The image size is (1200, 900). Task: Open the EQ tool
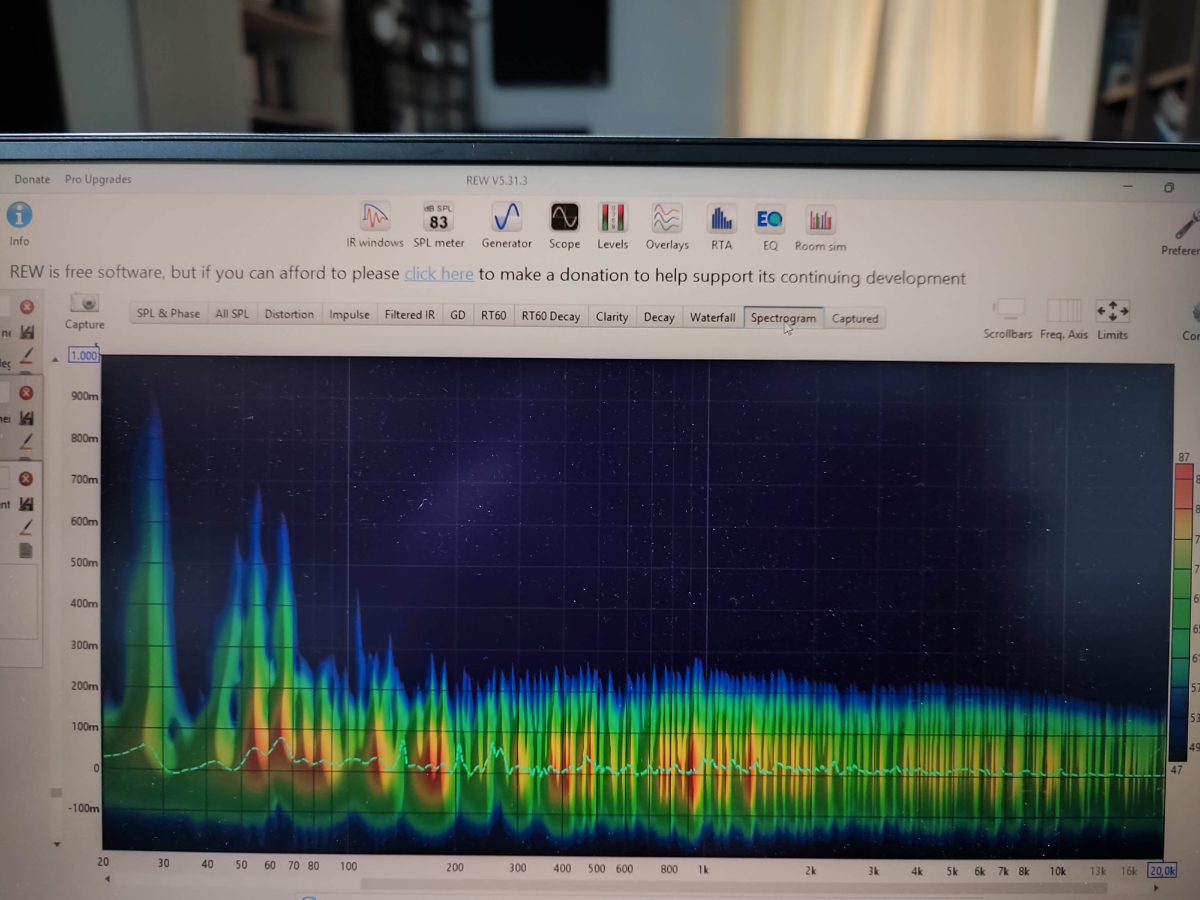coord(770,220)
